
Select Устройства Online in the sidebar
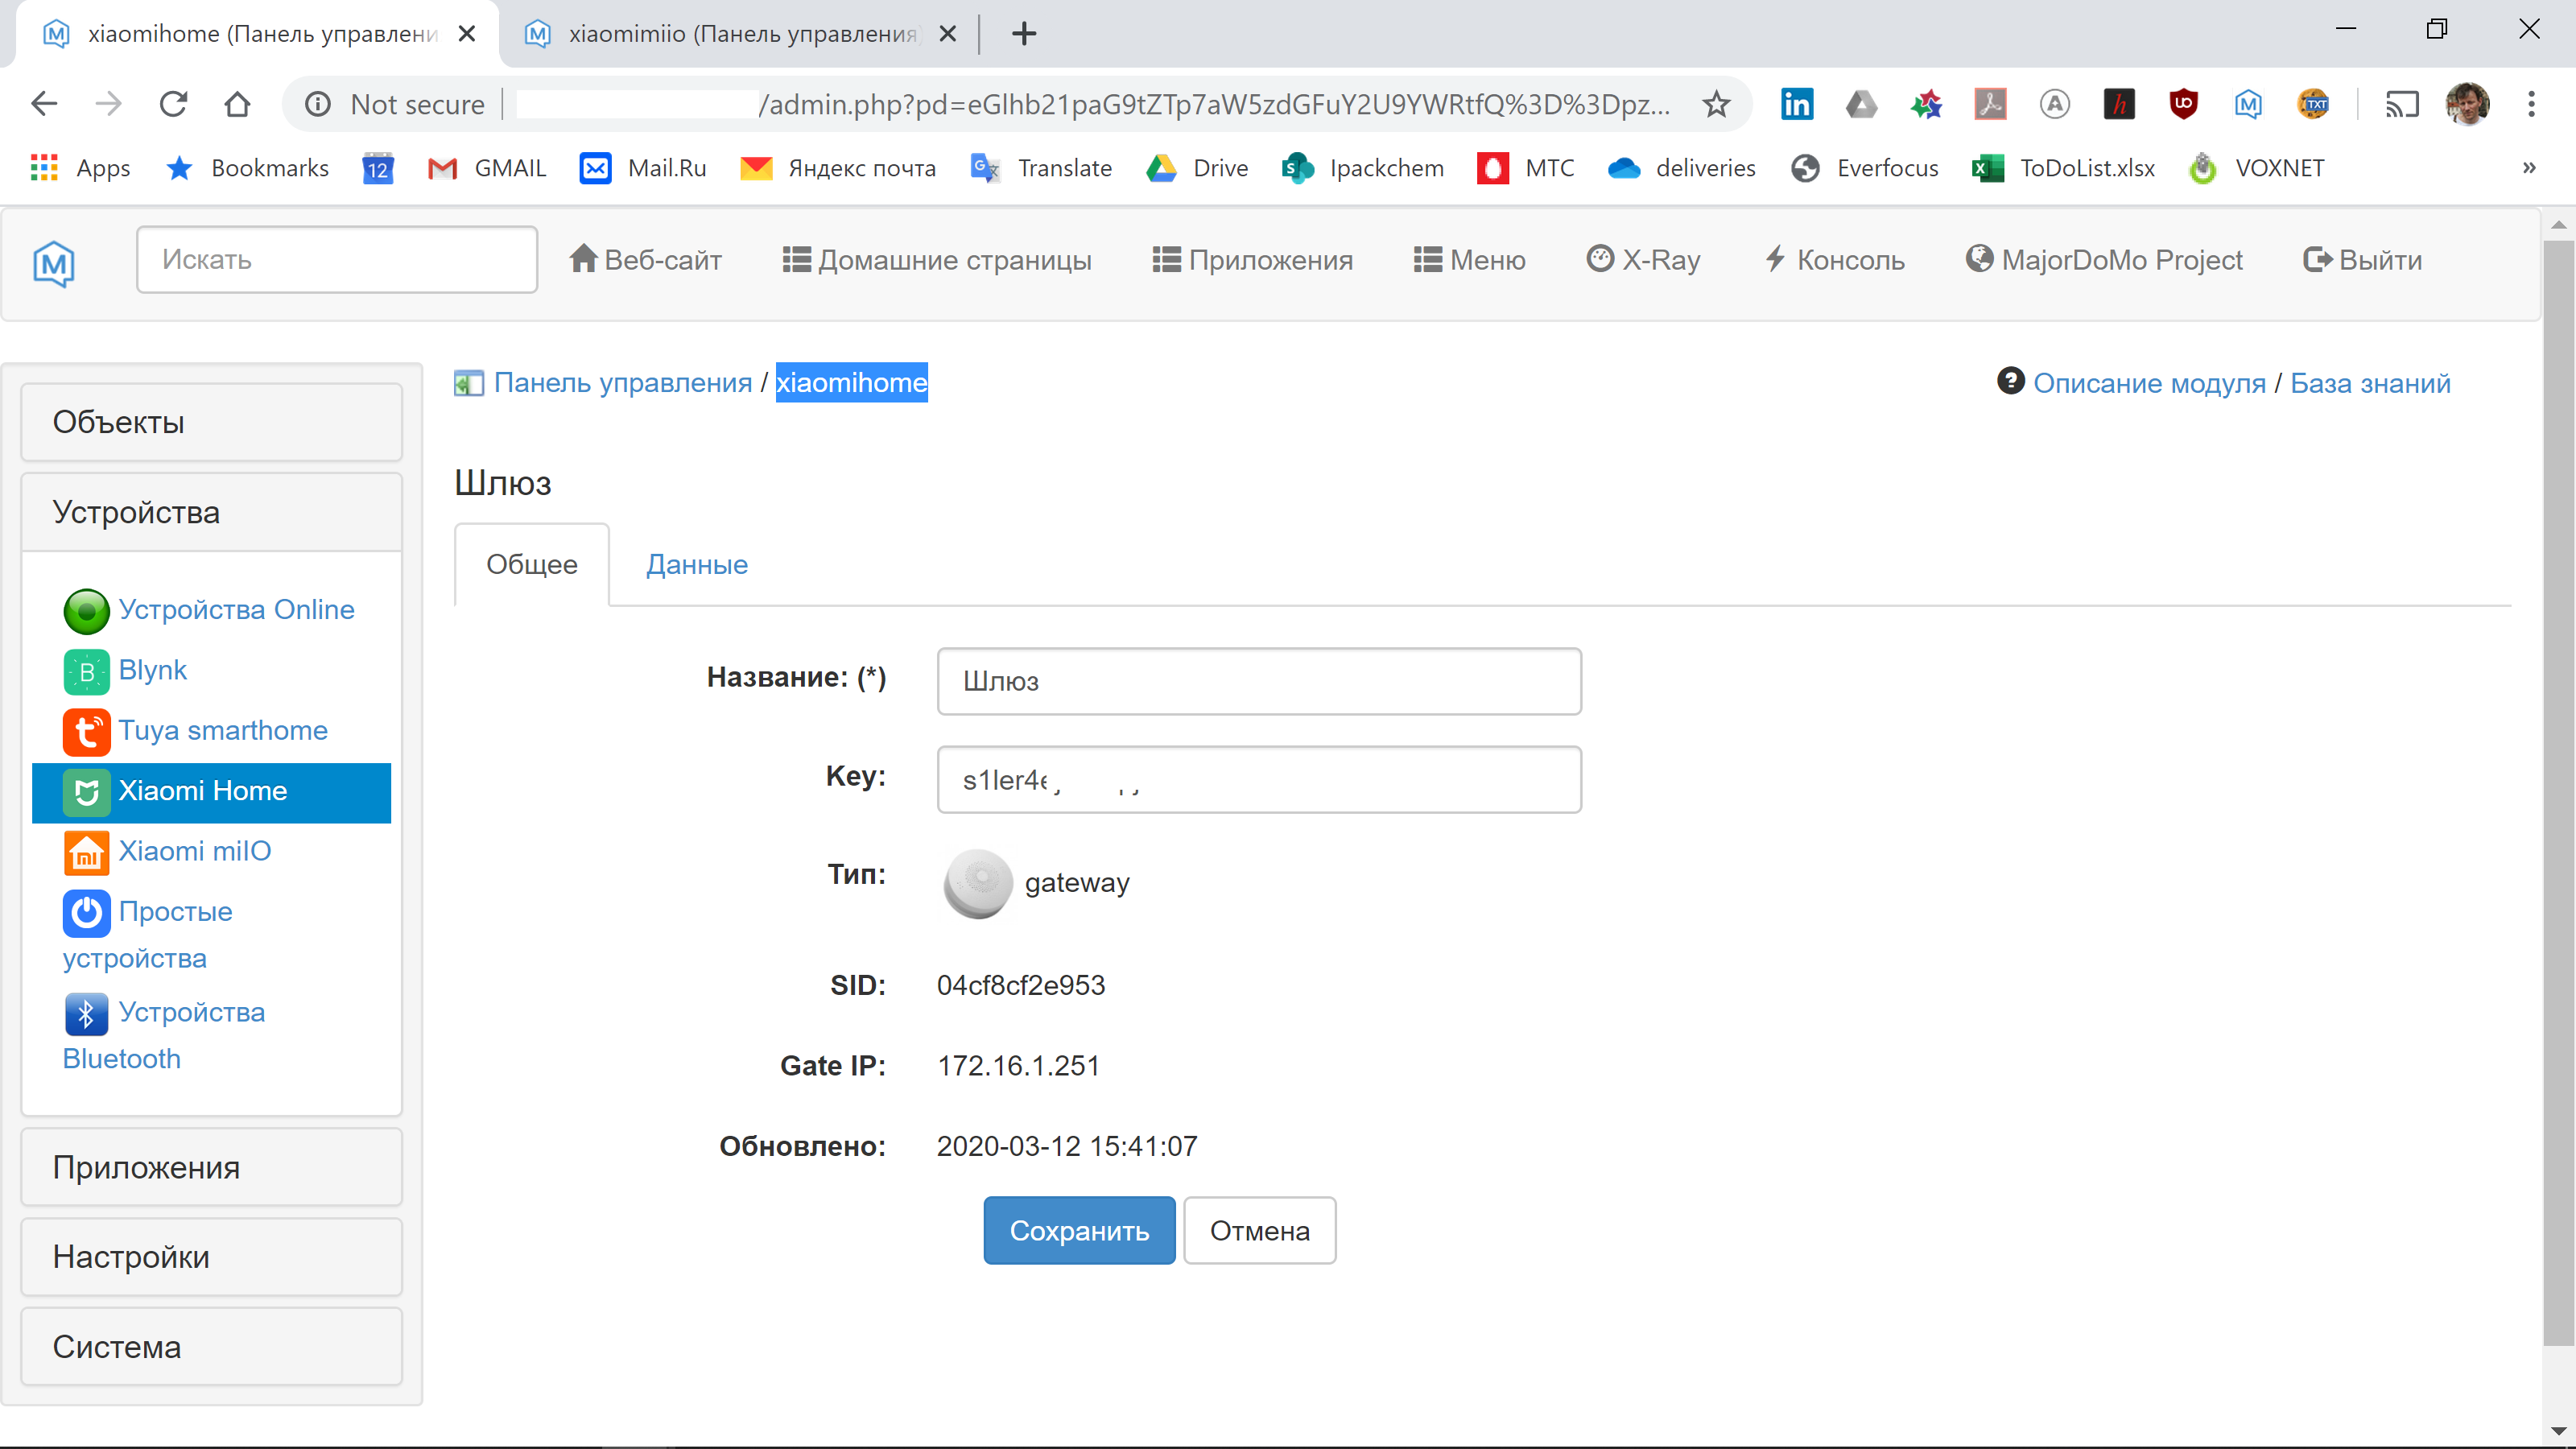tap(236, 609)
